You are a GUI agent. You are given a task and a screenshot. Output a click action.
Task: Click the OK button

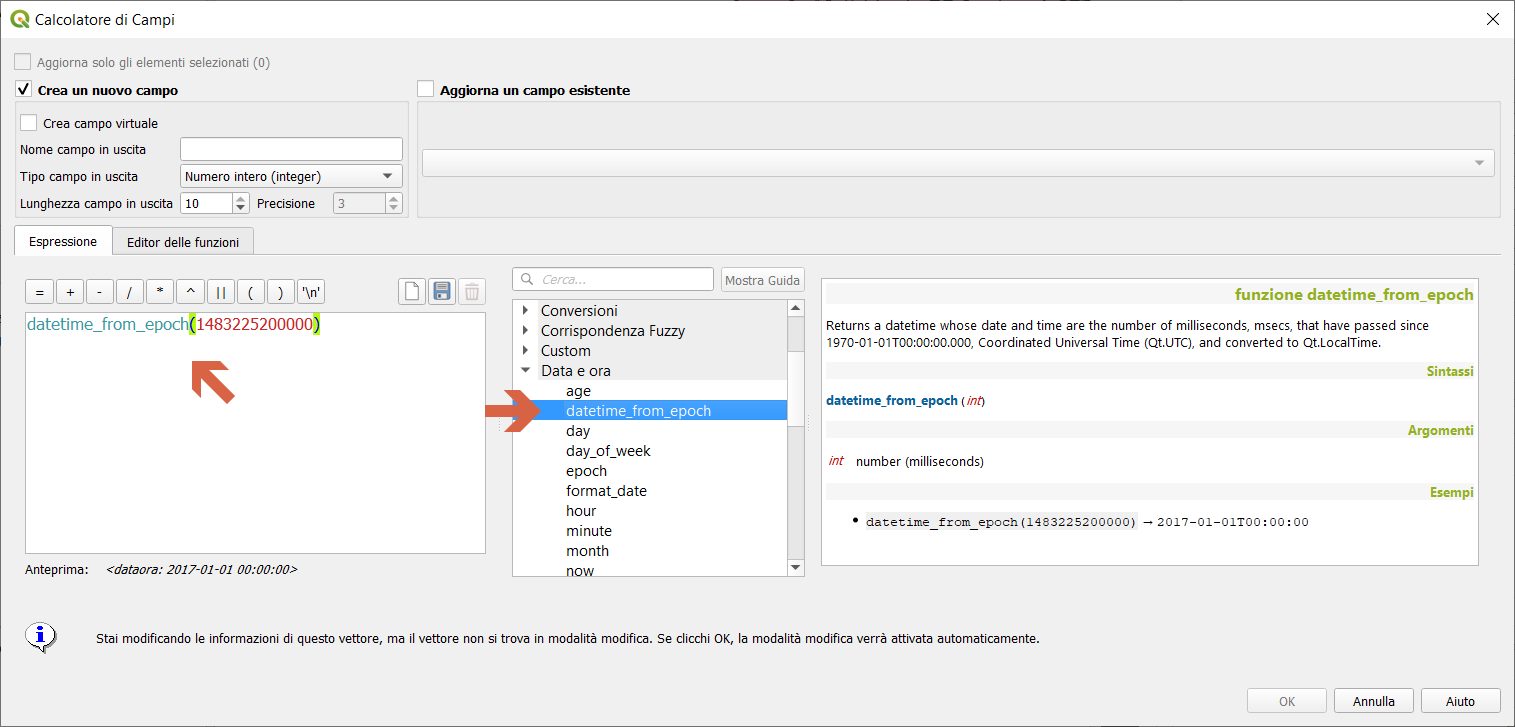click(1287, 701)
